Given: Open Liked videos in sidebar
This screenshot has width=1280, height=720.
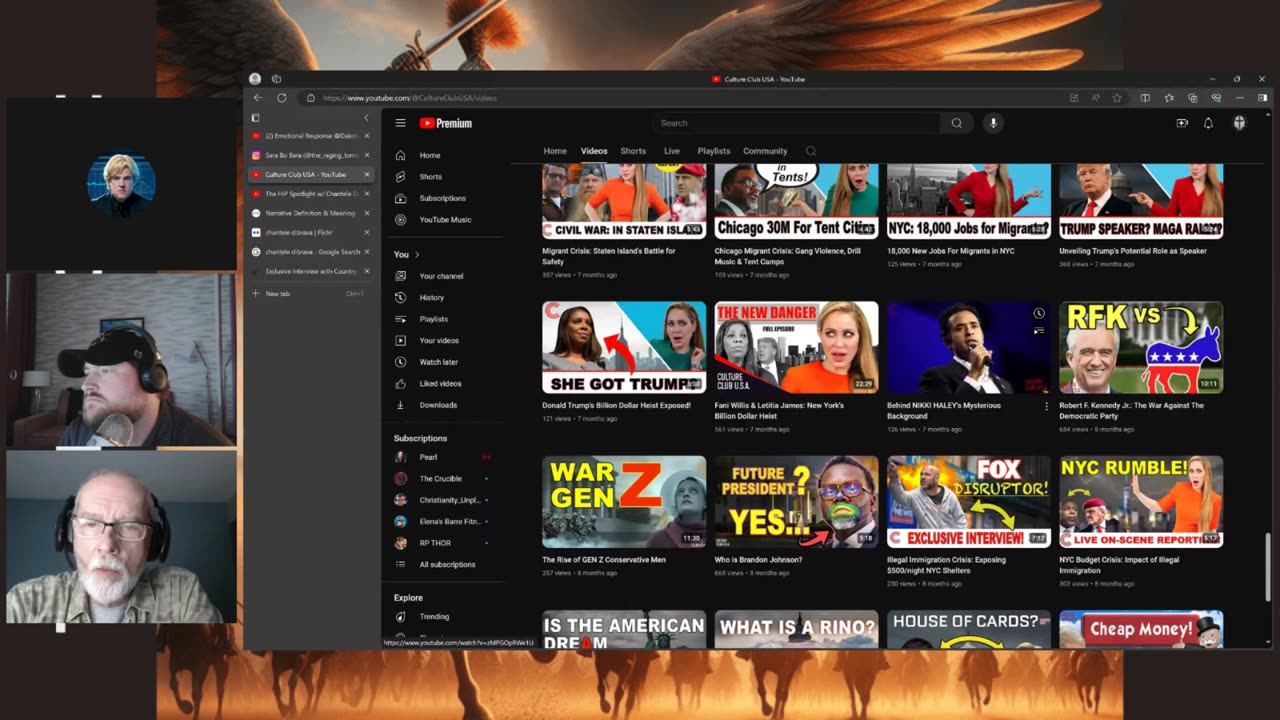Looking at the screenshot, I should (x=442, y=383).
